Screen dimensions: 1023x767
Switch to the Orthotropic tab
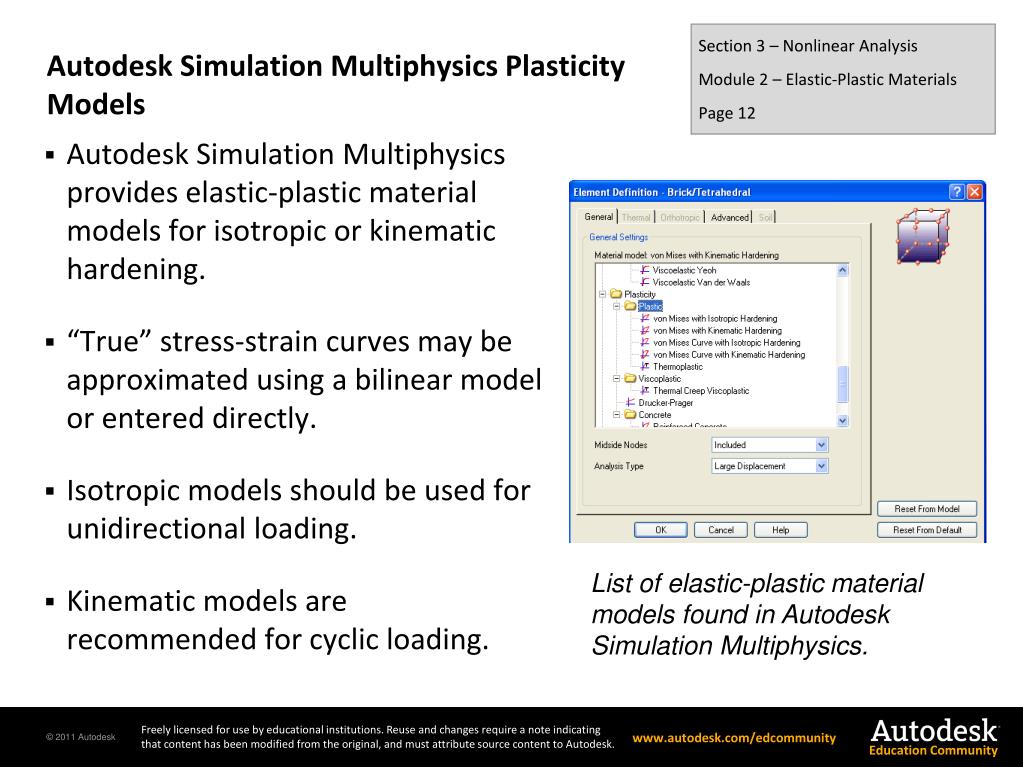(x=680, y=218)
